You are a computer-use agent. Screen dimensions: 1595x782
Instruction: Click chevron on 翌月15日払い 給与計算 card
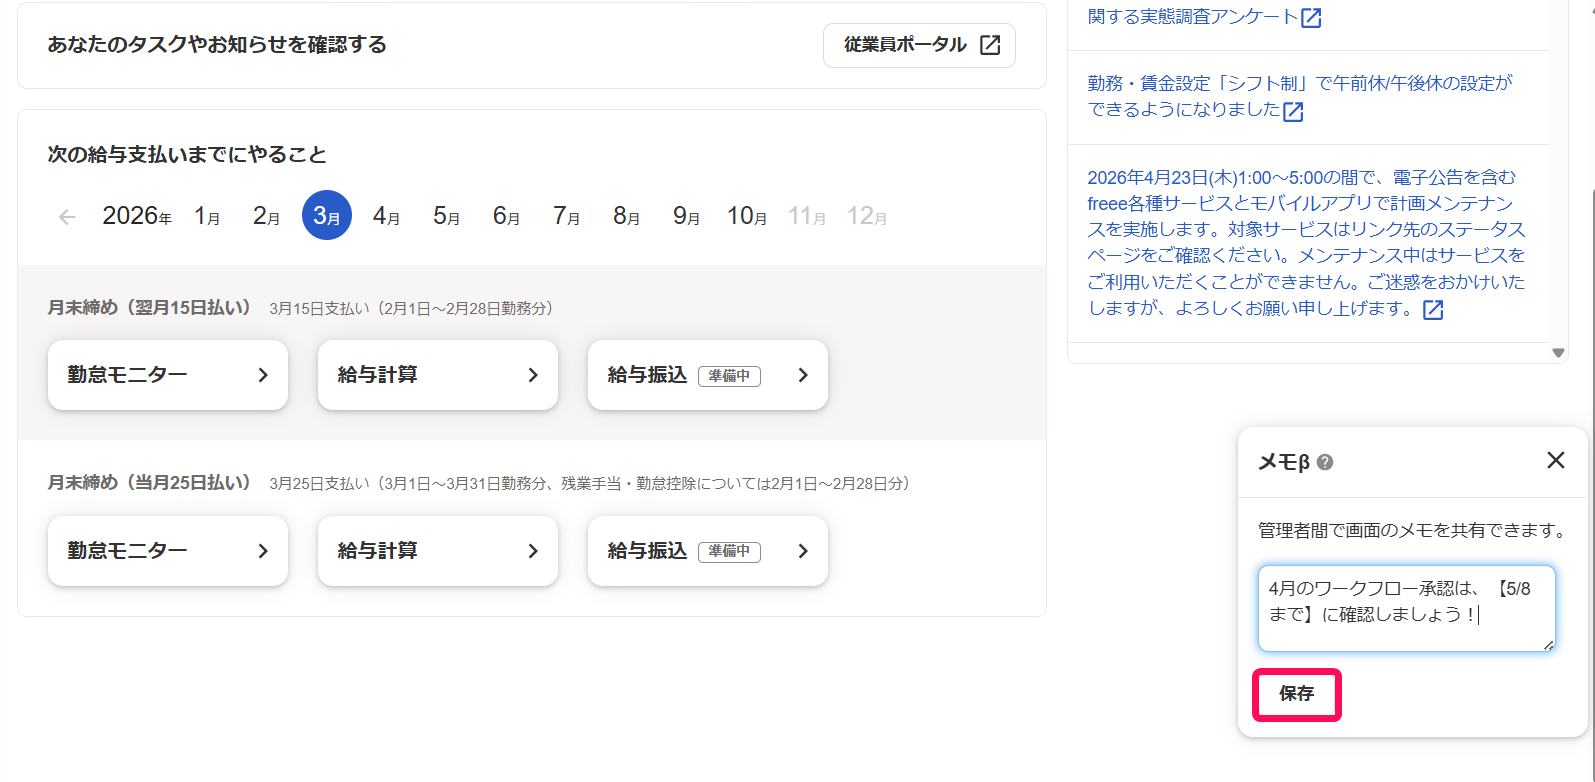(533, 375)
